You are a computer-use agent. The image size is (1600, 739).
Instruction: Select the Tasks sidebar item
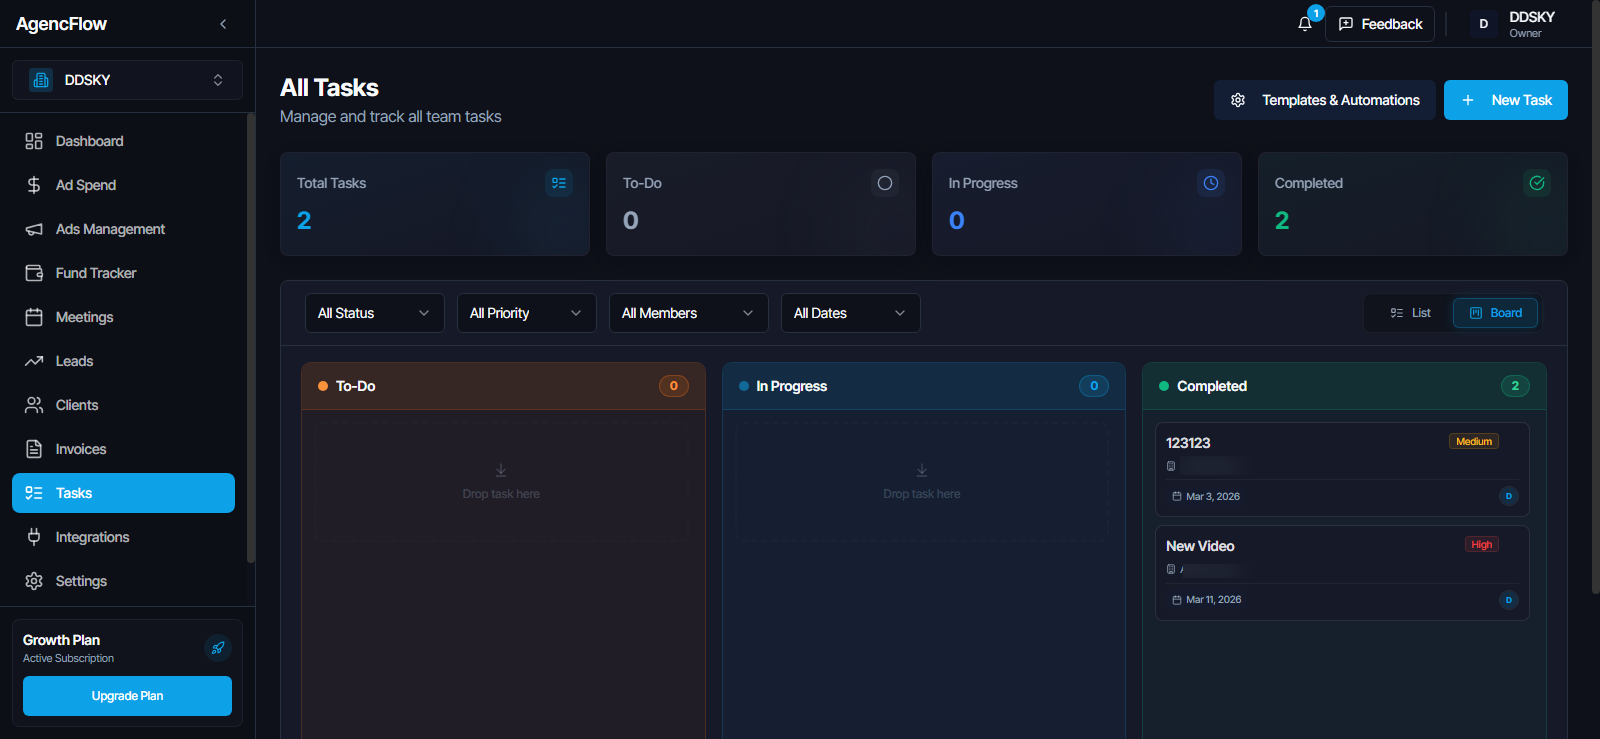[x=123, y=493]
